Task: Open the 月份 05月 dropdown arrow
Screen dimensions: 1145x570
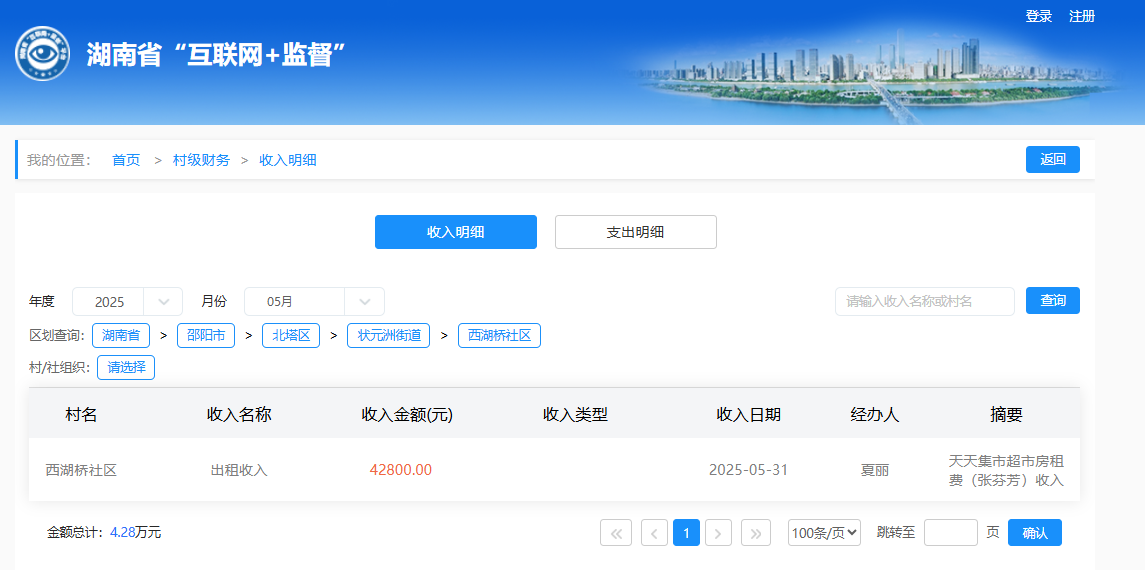Action: [365, 301]
